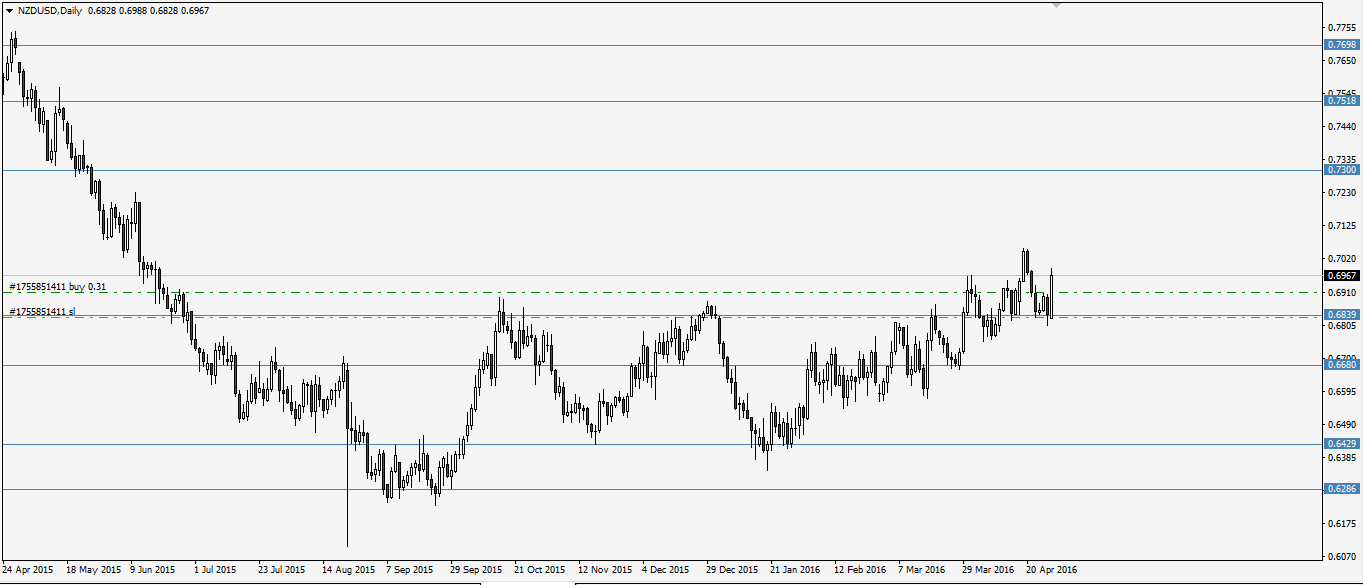Click the 0.7335 price axis value

1343,159
